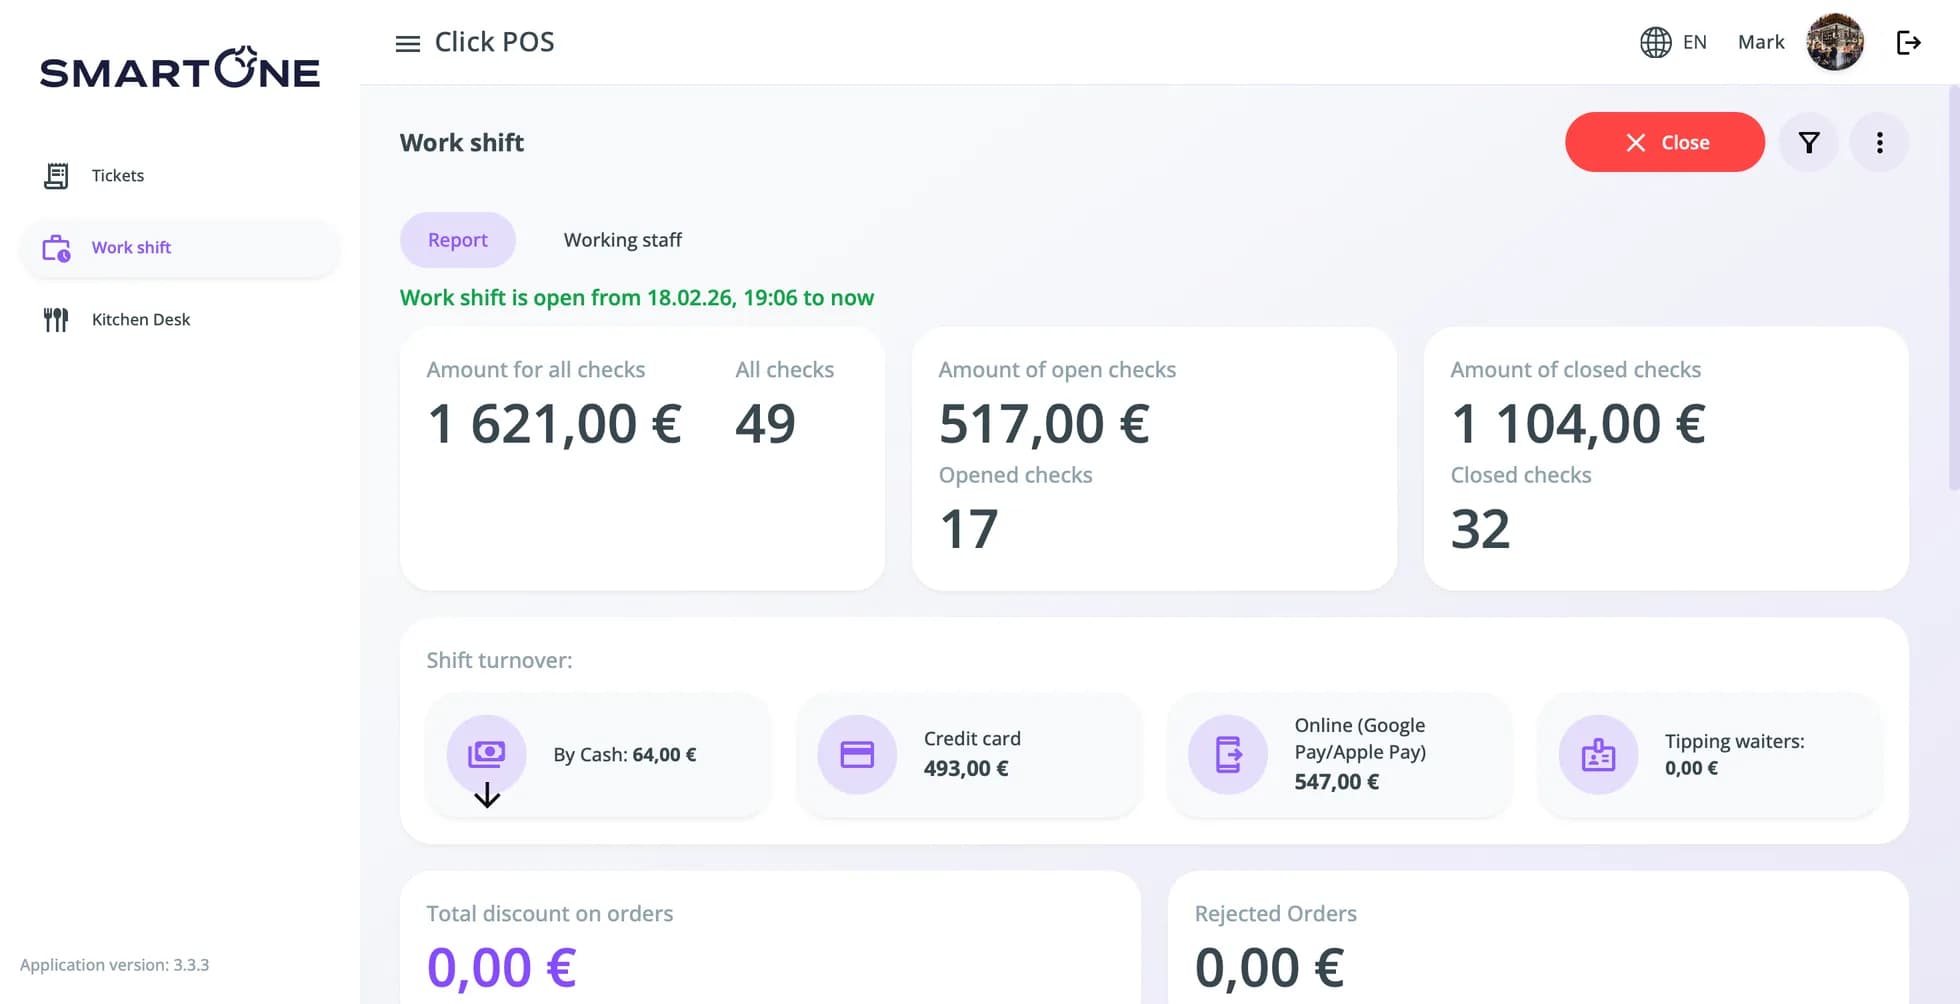
Task: Open Mark's profile avatar
Action: pos(1834,42)
